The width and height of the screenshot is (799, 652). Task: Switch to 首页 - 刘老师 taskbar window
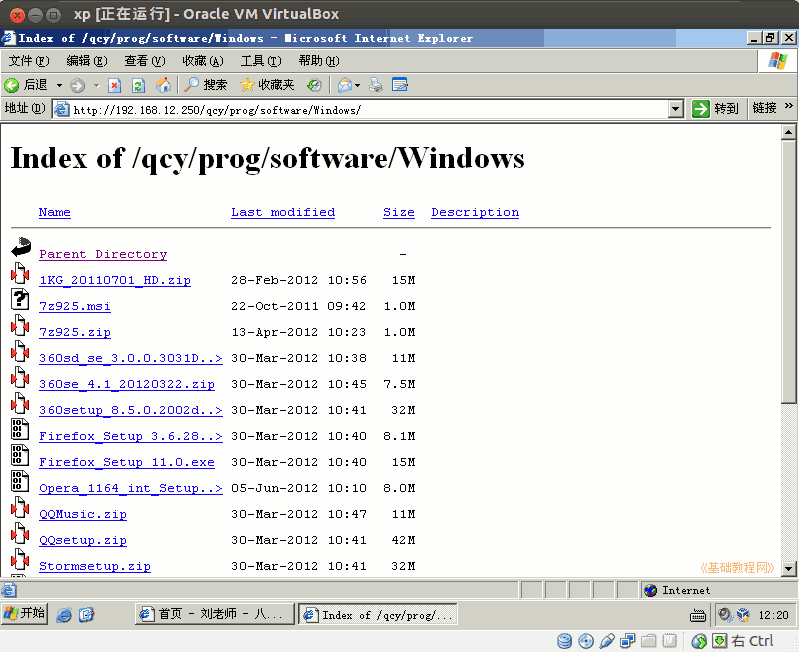pyautogui.click(x=215, y=614)
